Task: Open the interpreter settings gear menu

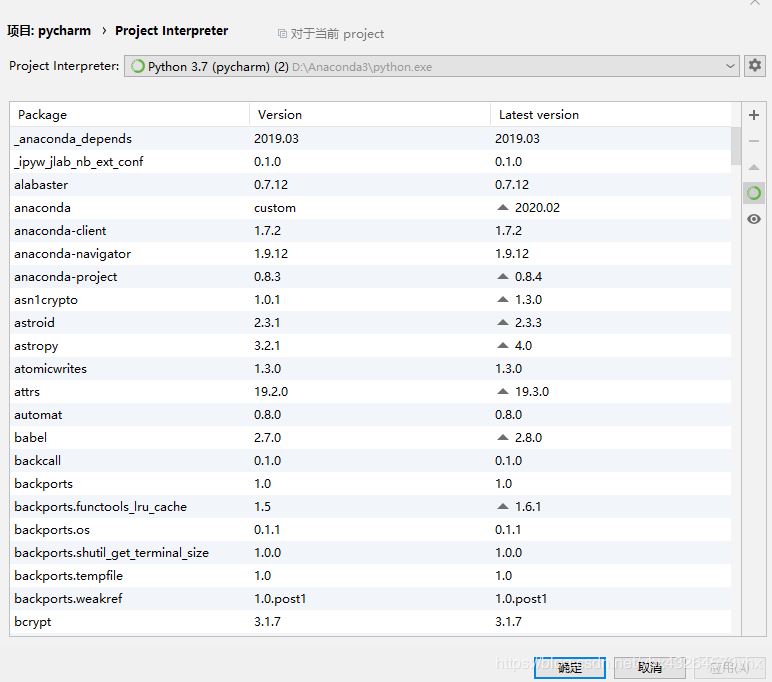Action: pos(755,65)
